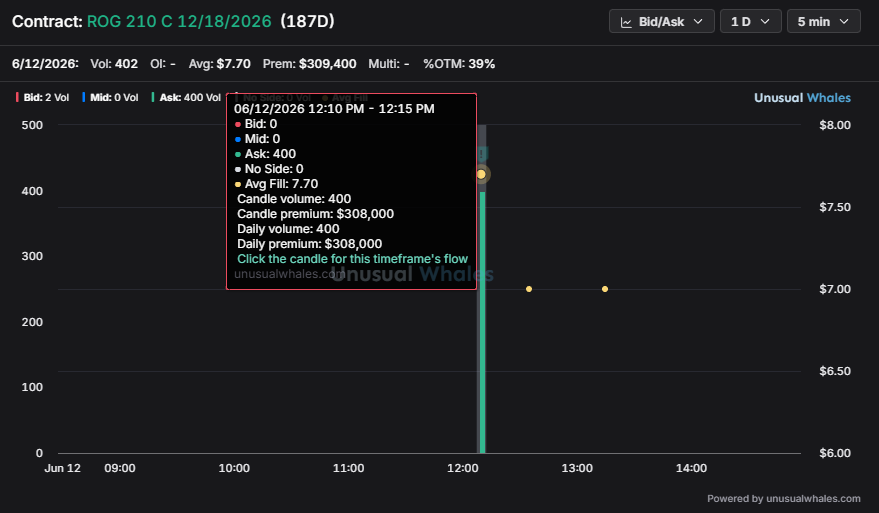Toggle the Bid 2 Vol legend series
The width and height of the screenshot is (879, 513).
(x=43, y=98)
